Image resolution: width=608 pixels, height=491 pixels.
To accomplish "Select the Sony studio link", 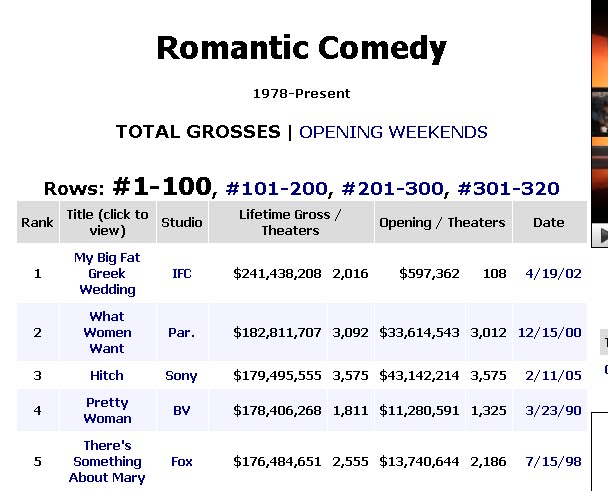I will 182,375.
